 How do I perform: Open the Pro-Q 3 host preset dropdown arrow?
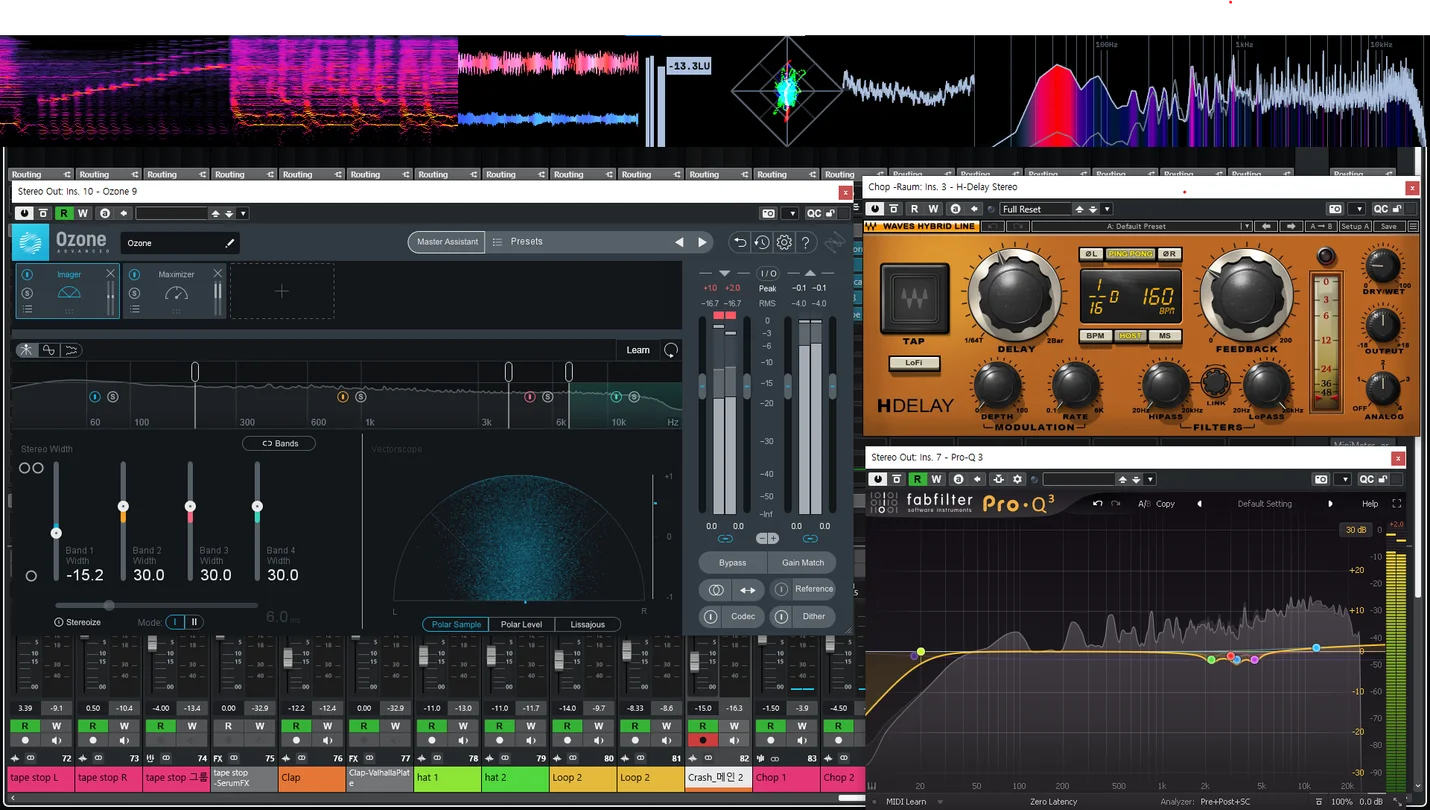click(x=1150, y=480)
